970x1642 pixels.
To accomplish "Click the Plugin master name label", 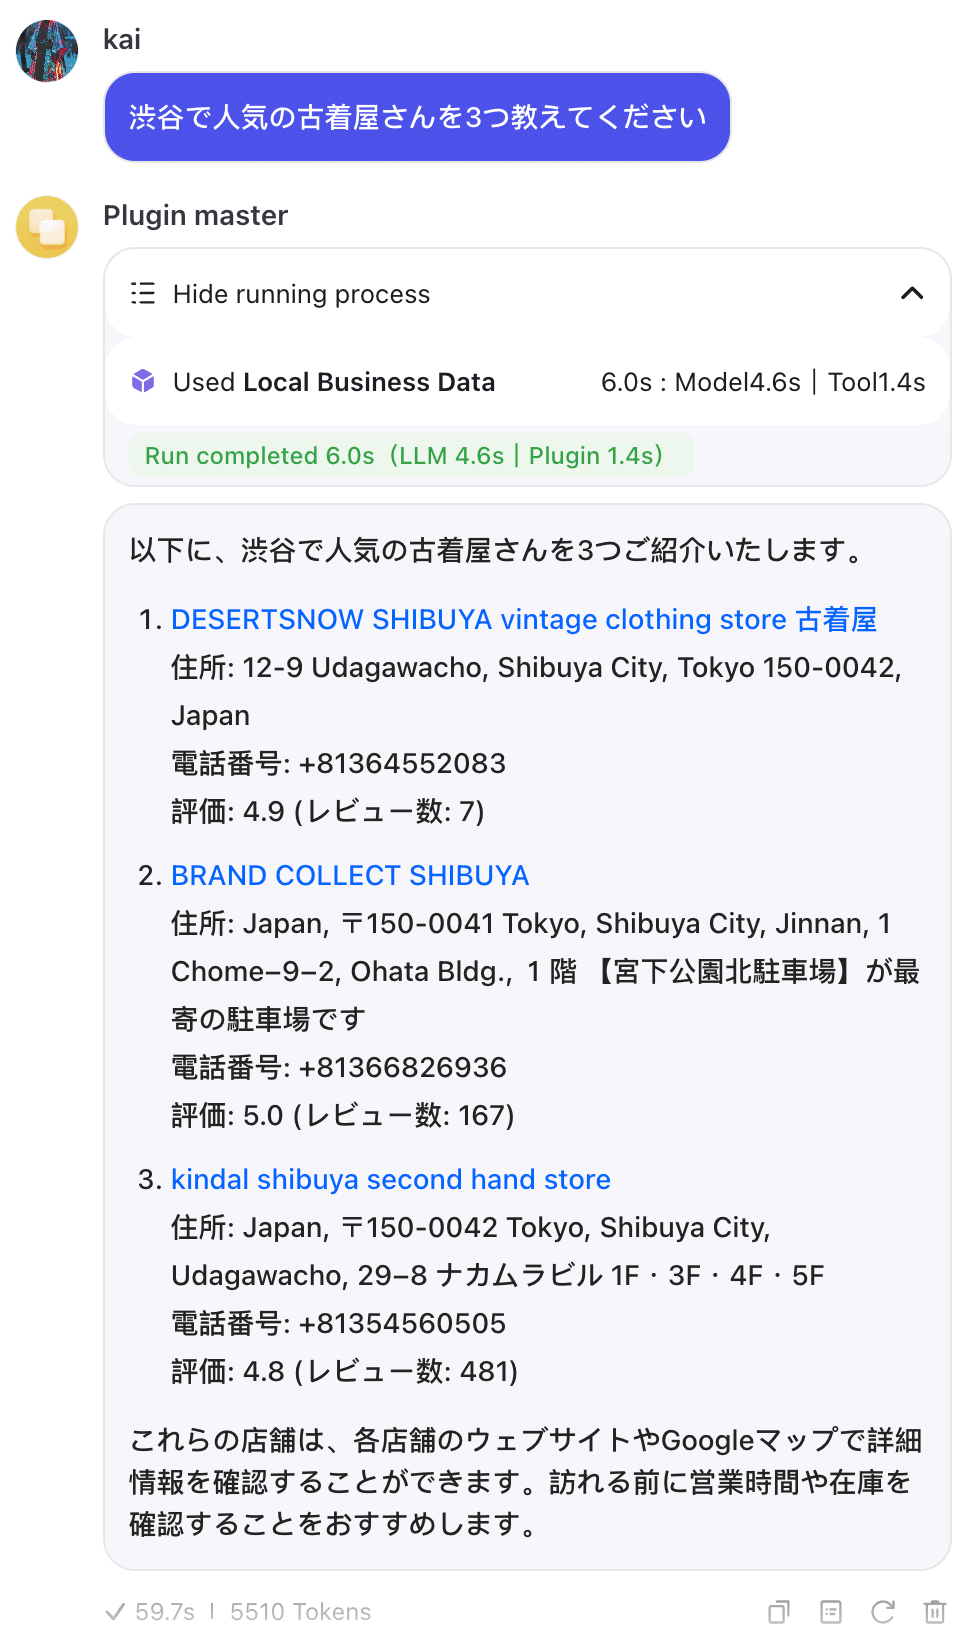I will (195, 216).
